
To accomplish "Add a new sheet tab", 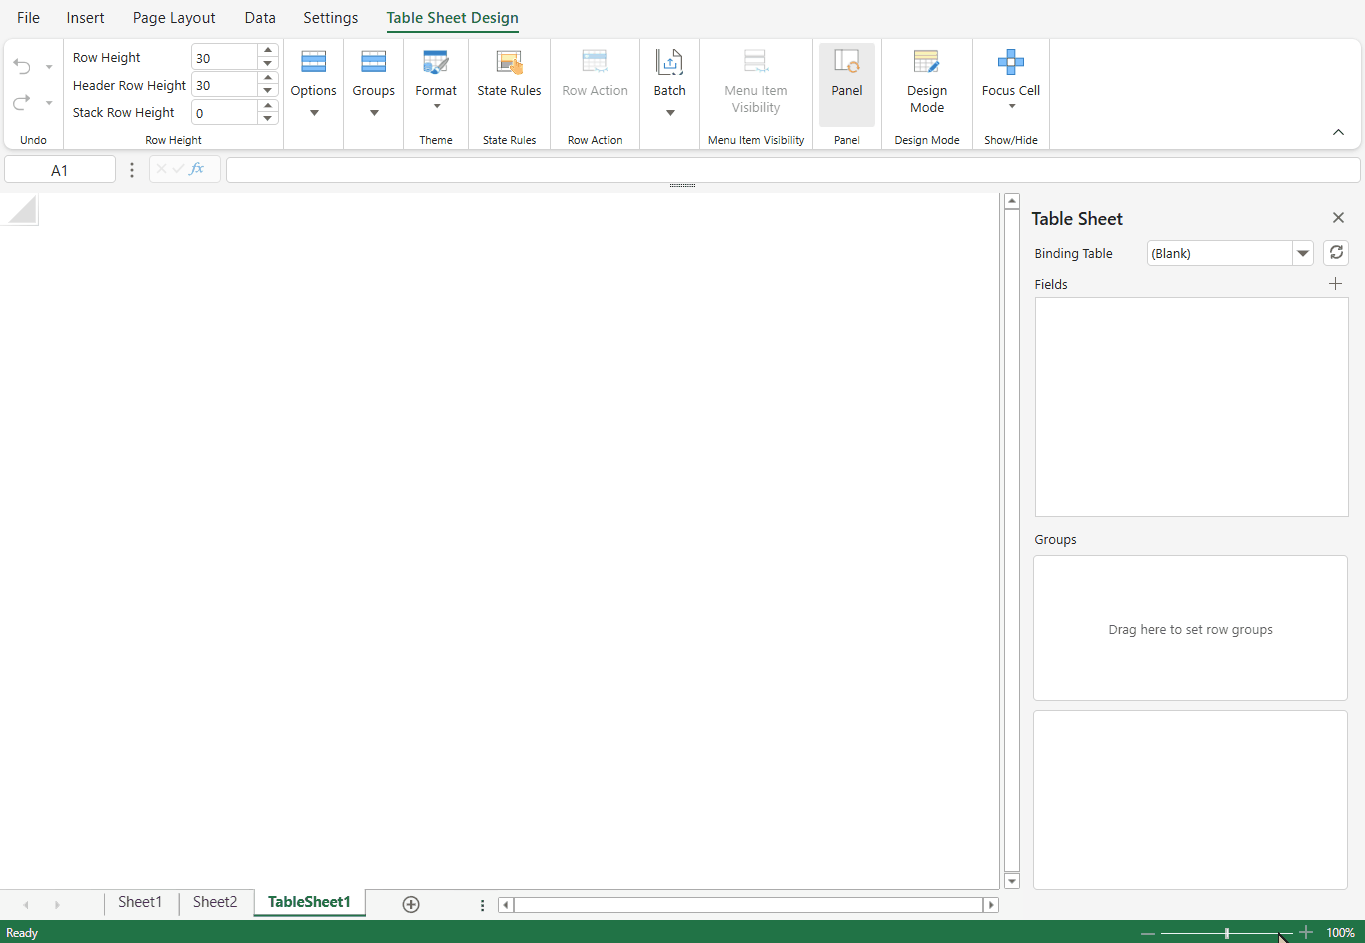I will (411, 904).
